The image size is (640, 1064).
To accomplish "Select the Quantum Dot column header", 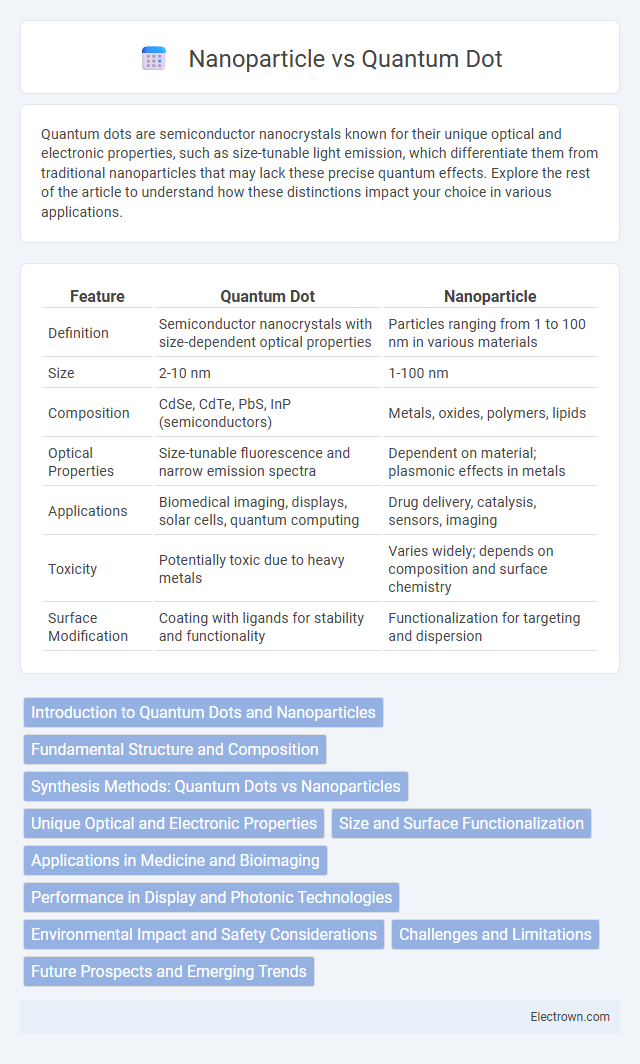I will click(267, 297).
